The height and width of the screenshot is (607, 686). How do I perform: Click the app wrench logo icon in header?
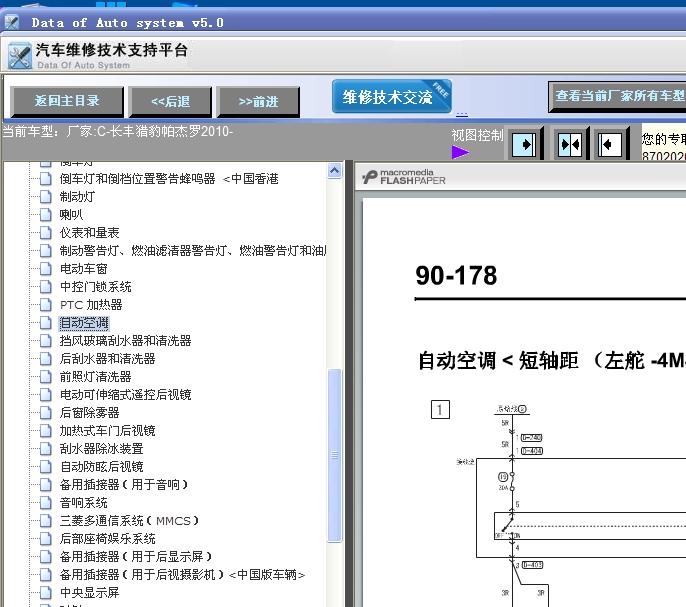point(20,56)
